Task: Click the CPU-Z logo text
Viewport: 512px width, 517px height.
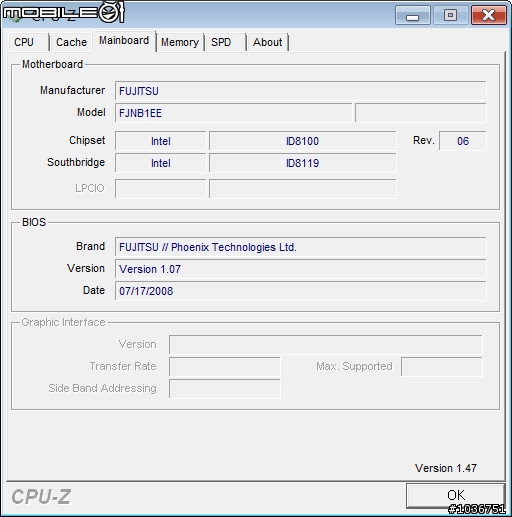Action: pos(41,497)
